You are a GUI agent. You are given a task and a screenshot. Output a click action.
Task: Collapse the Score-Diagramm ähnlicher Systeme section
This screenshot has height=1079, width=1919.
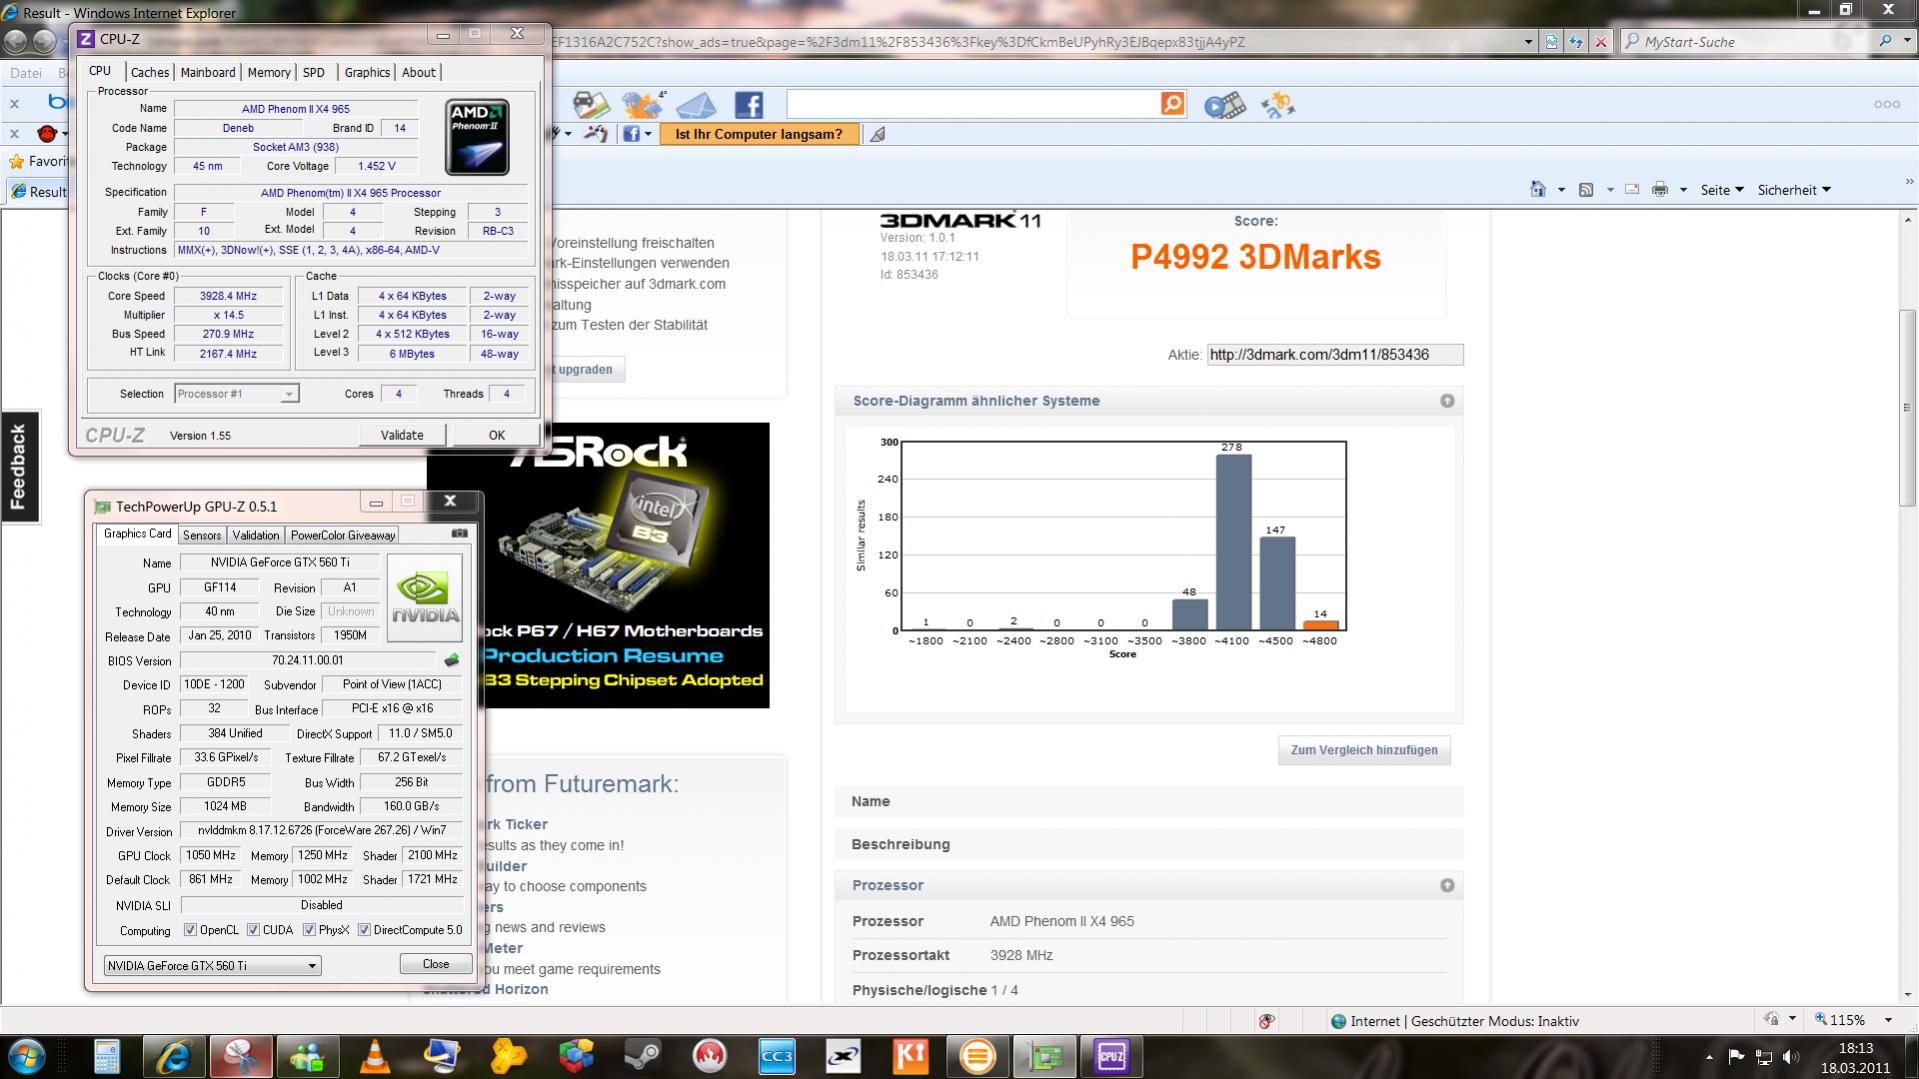[x=1447, y=401]
